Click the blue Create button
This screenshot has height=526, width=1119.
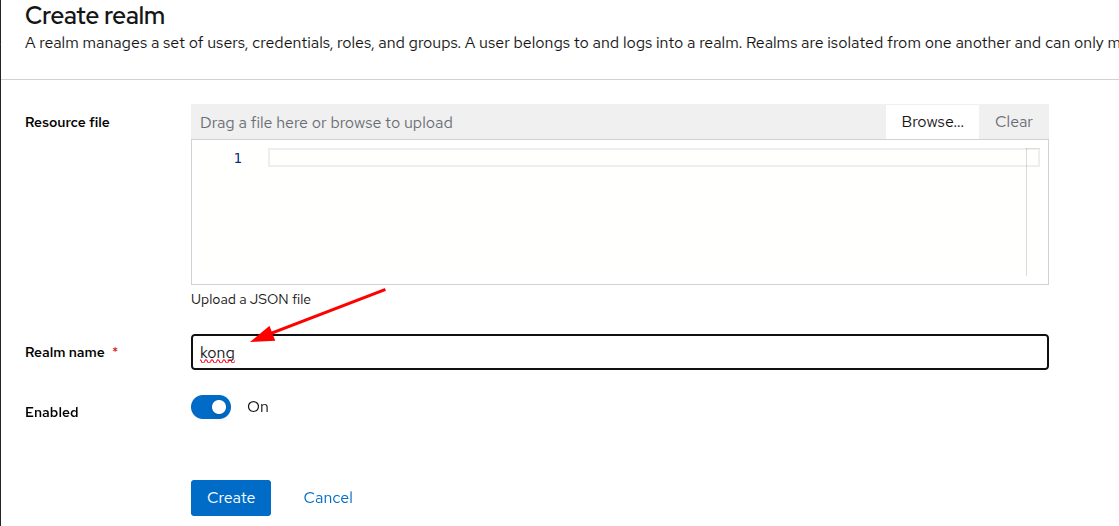pyautogui.click(x=231, y=497)
